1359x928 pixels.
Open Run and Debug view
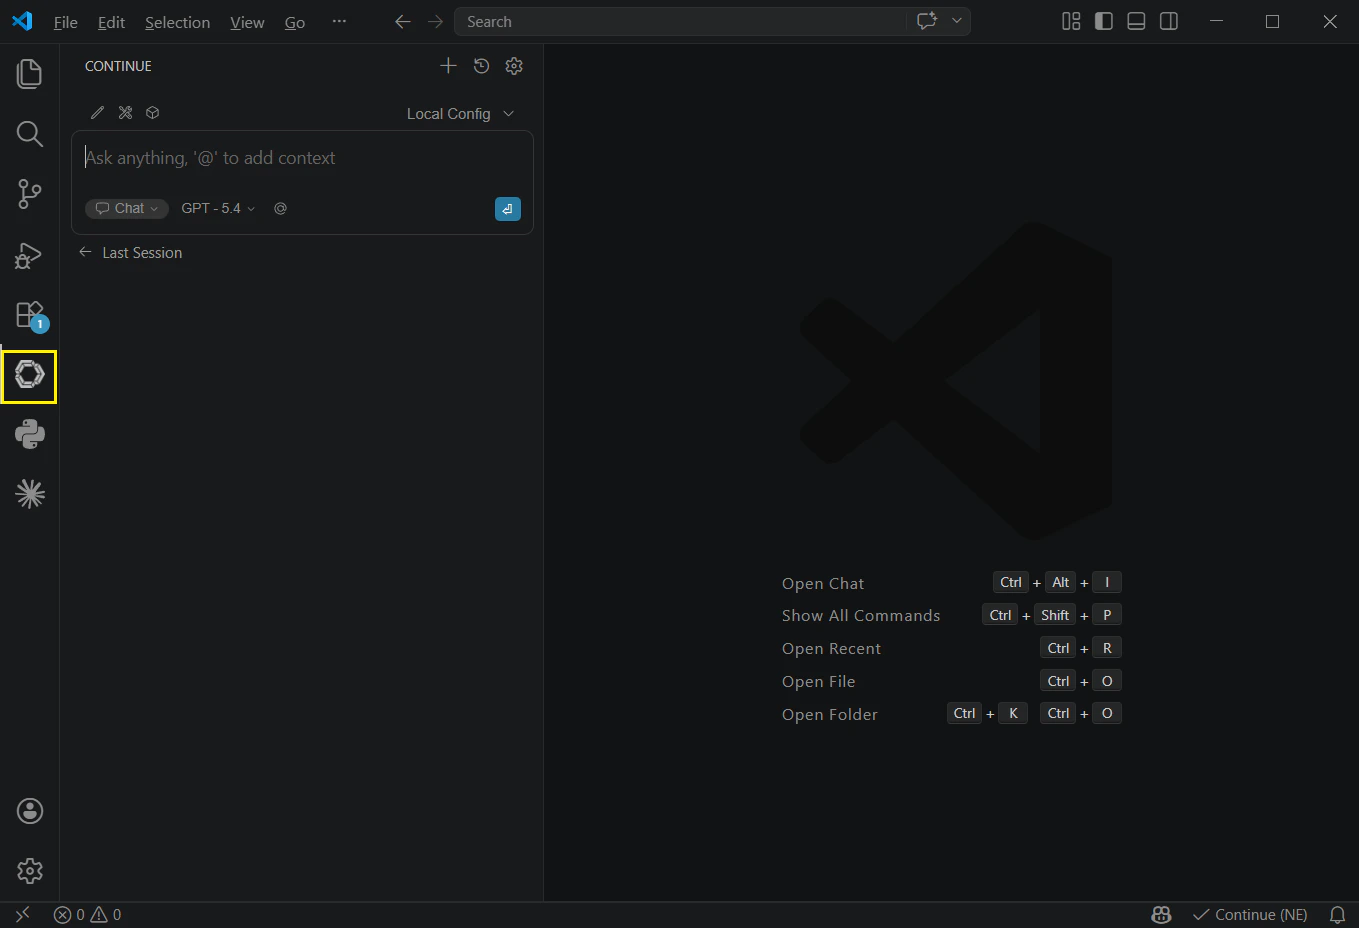click(30, 255)
